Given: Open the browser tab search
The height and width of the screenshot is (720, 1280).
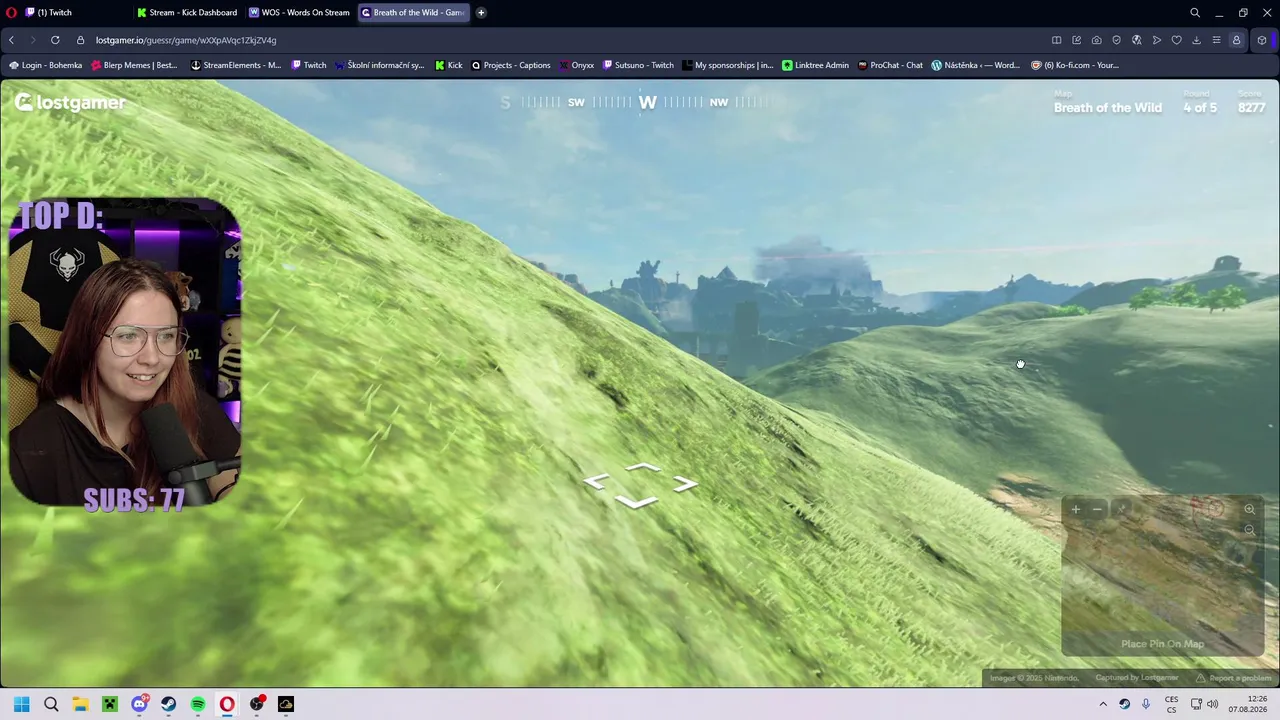Looking at the screenshot, I should coord(1195,13).
